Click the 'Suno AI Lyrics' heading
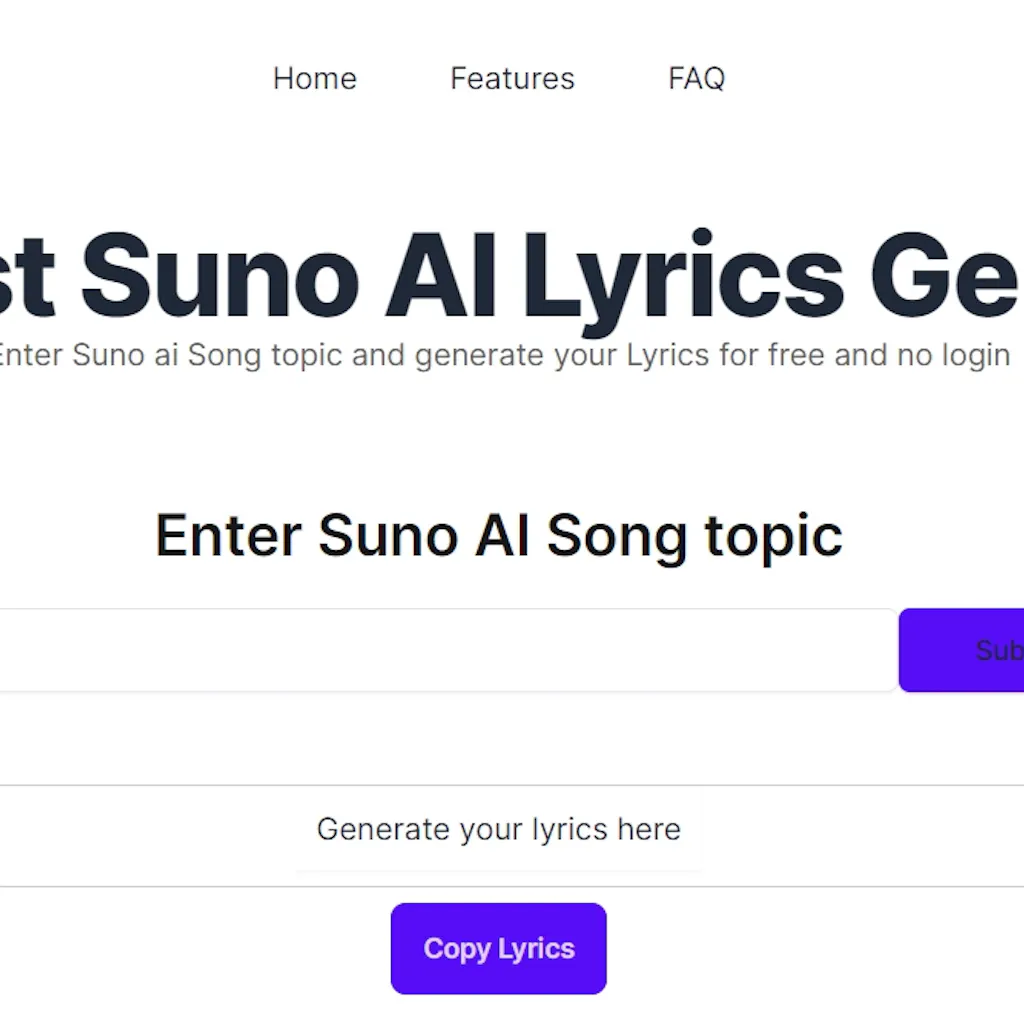 500,275
